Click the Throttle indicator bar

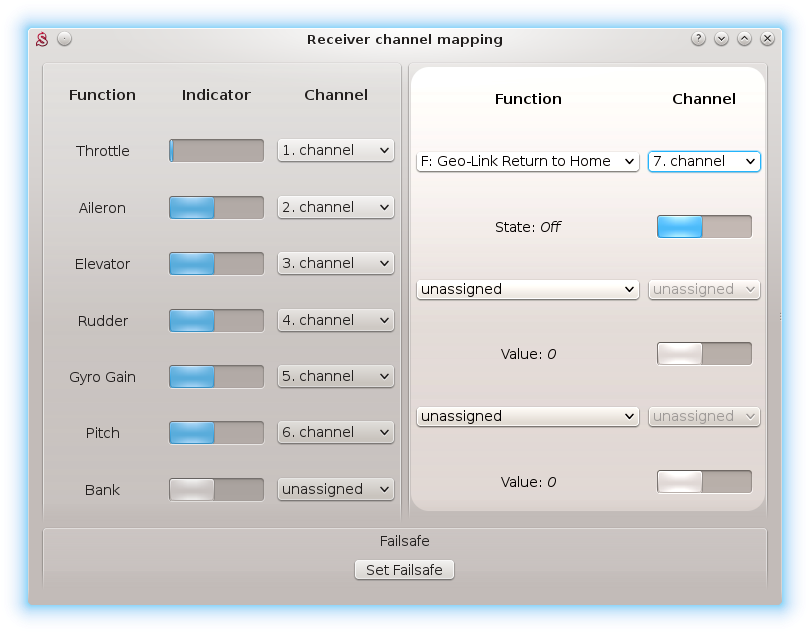pos(217,150)
